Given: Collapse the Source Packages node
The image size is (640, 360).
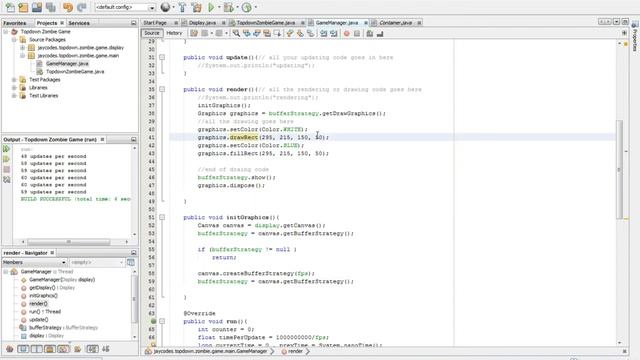Looking at the screenshot, I should [x=14, y=40].
